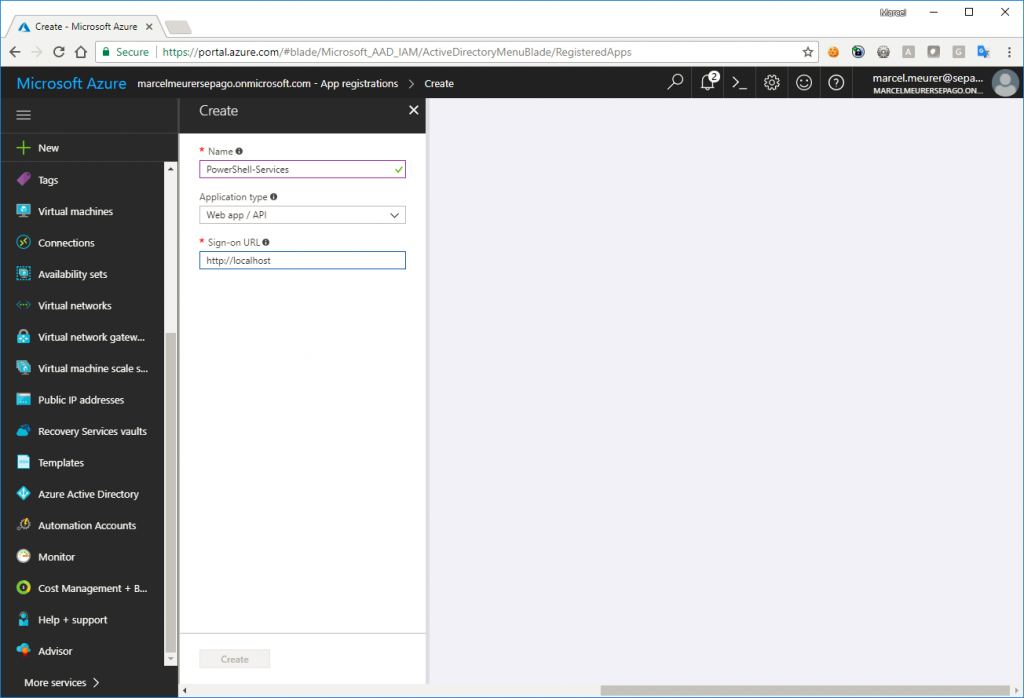Click the Microsoft Azure home logo
The height and width of the screenshot is (698, 1024).
71,84
